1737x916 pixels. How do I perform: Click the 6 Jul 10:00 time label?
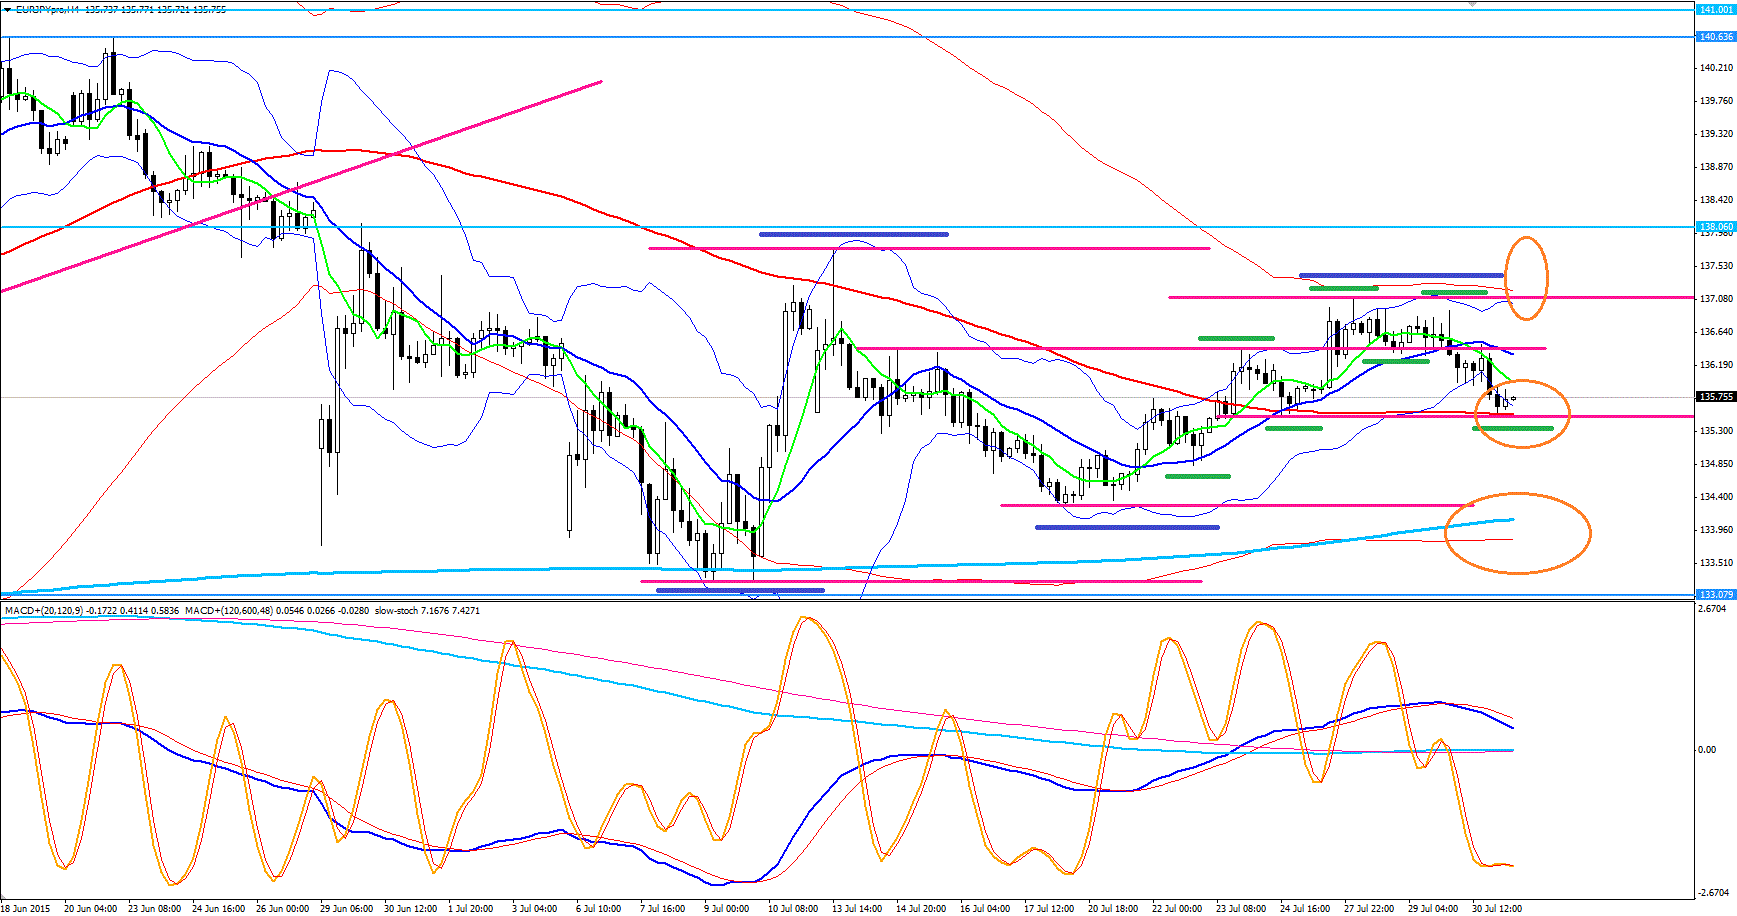(598, 909)
